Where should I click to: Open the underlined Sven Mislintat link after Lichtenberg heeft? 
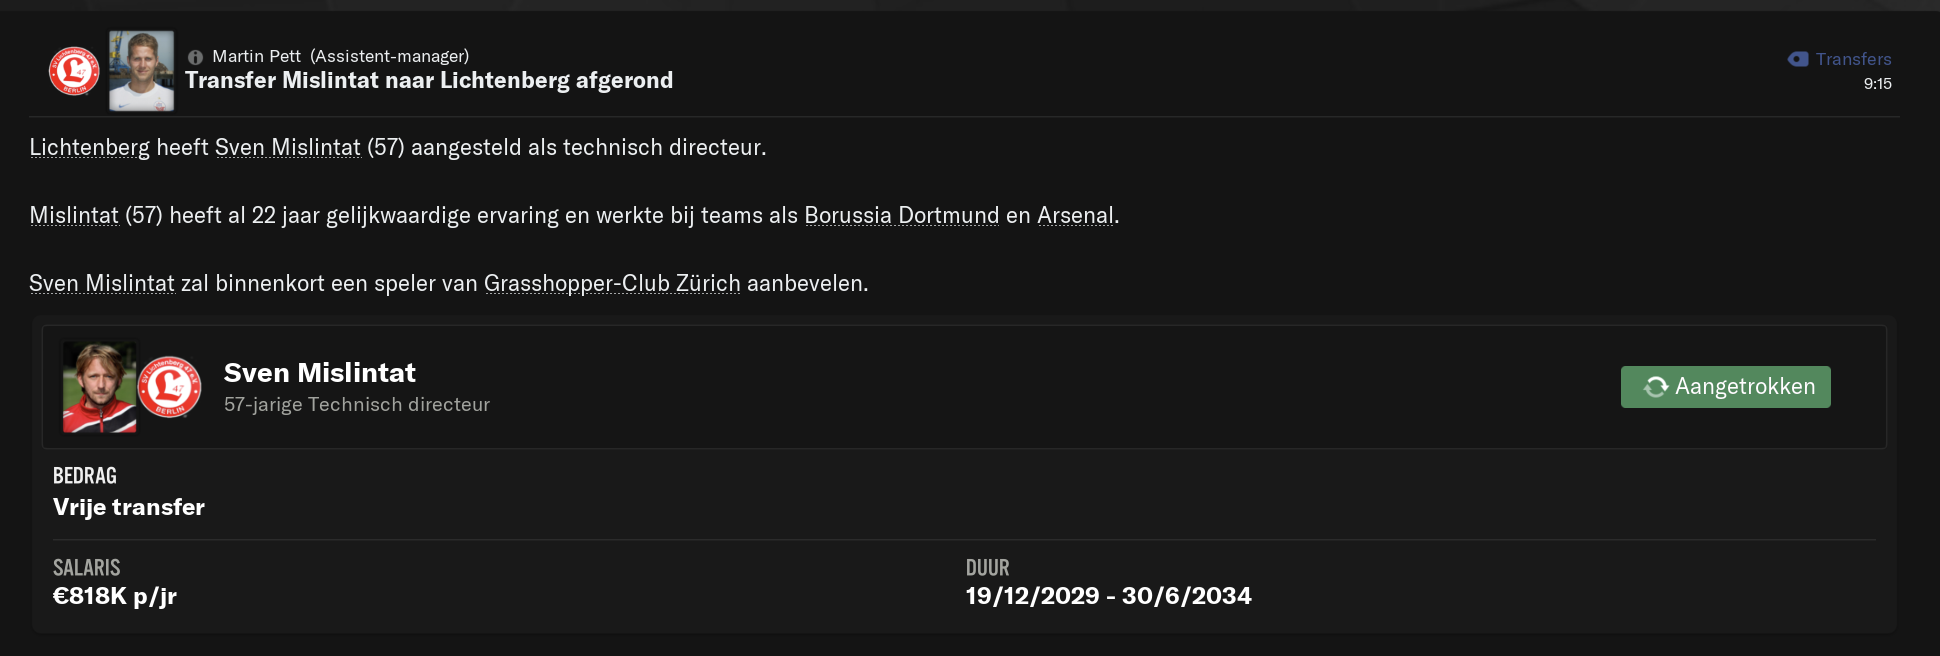click(288, 147)
